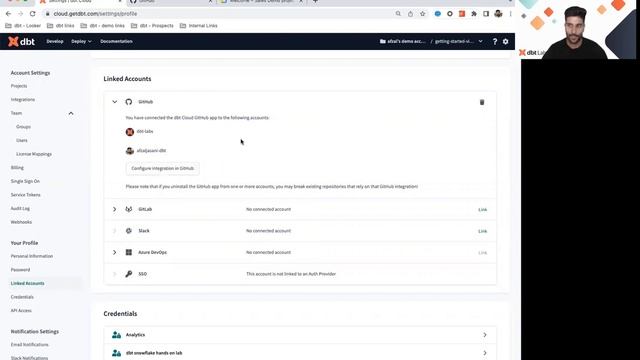Click the Azure DevOps logo icon

[129, 252]
